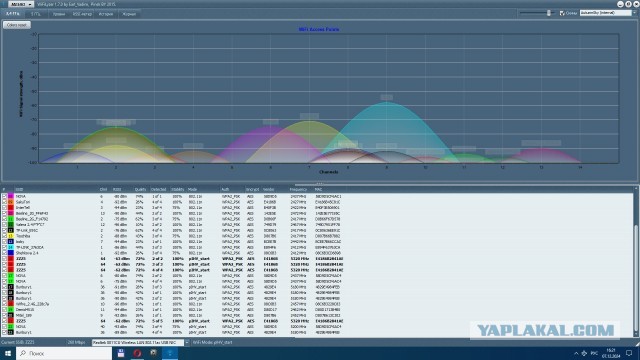The image size is (640, 360).
Task: Sort table by RSSI column header
Action: [117, 189]
